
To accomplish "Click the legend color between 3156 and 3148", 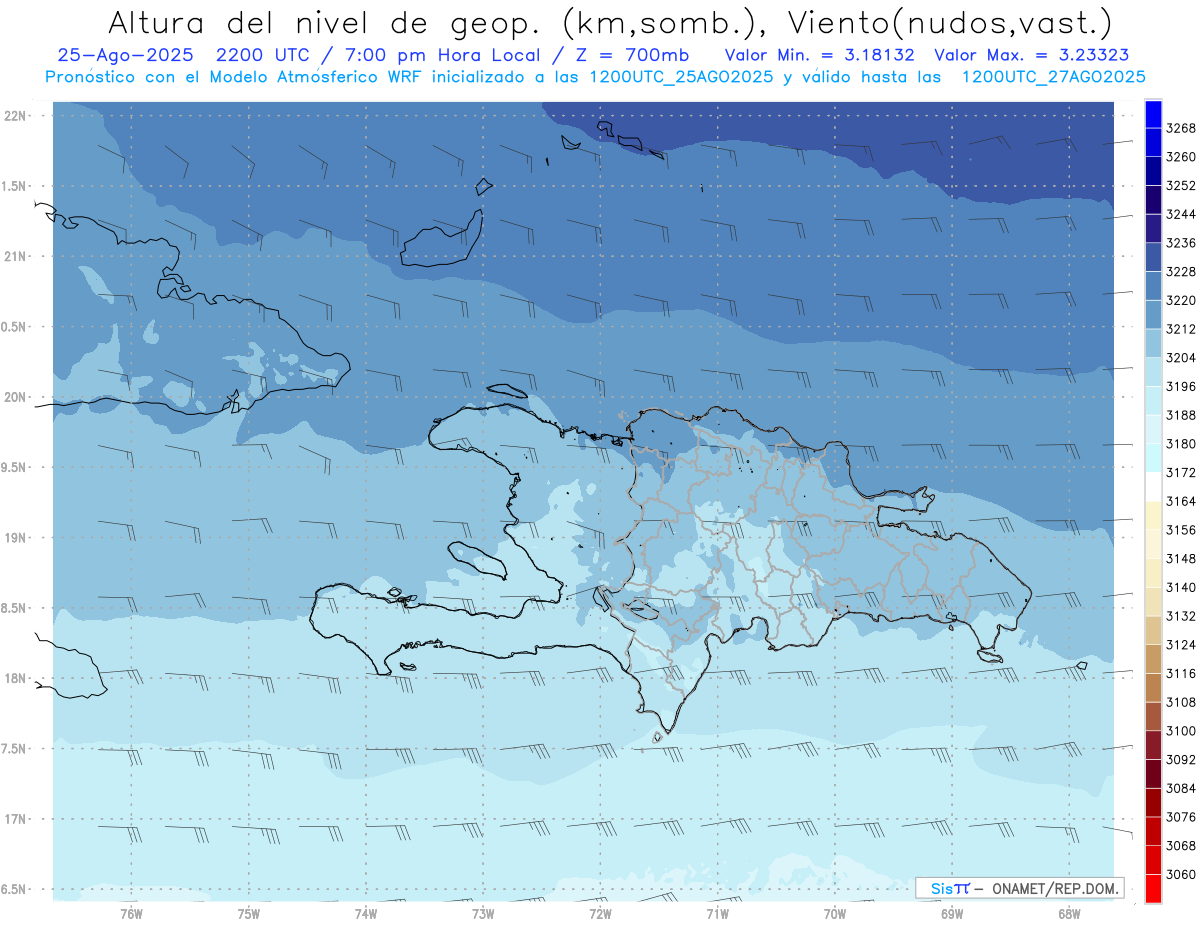I will click(1153, 545).
